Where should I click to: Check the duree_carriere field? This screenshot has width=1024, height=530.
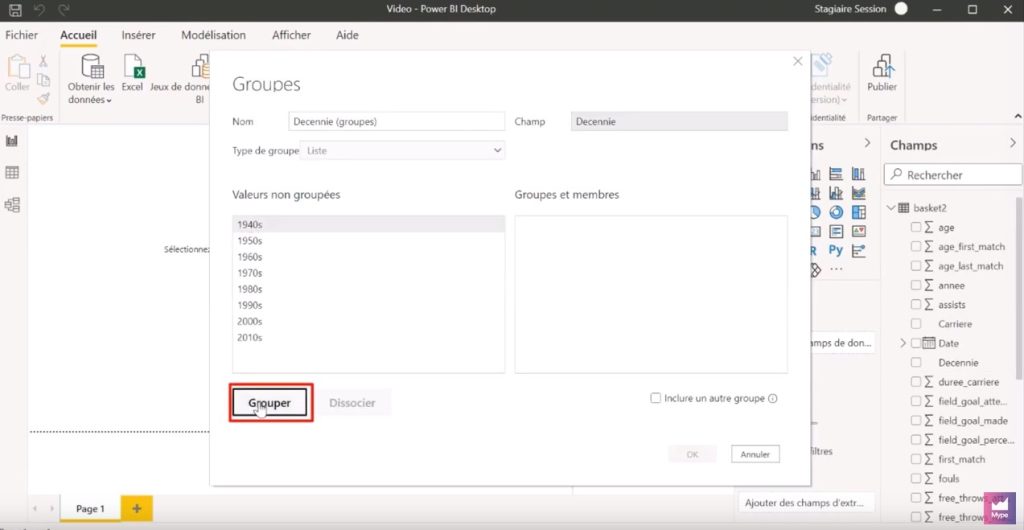[x=916, y=382]
